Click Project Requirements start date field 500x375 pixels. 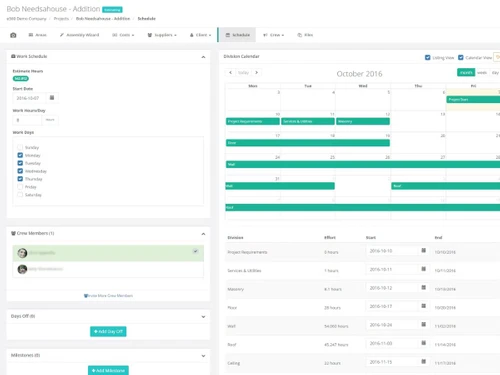tap(392, 251)
